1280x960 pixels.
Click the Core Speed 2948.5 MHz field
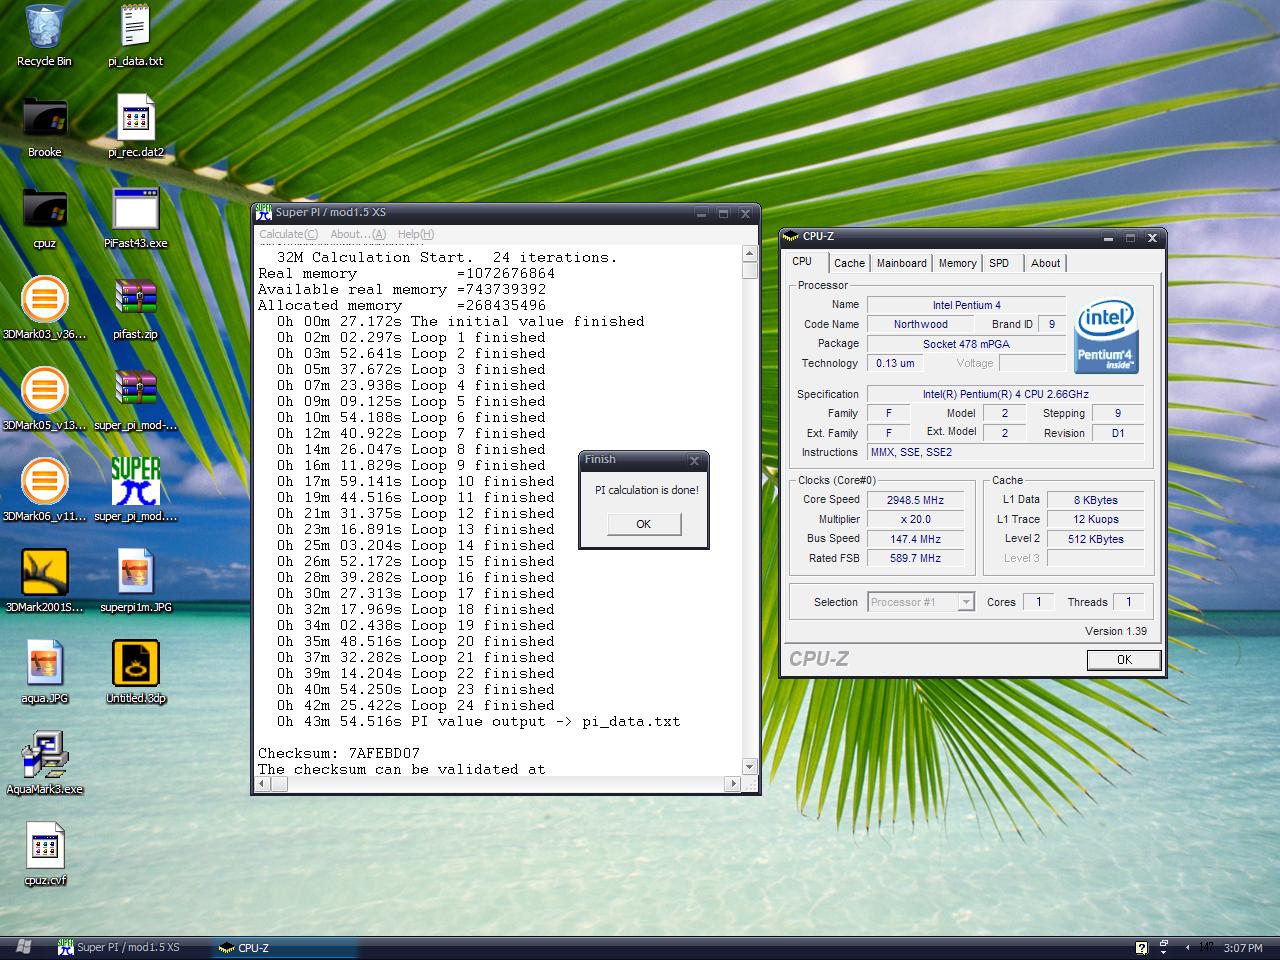point(915,500)
